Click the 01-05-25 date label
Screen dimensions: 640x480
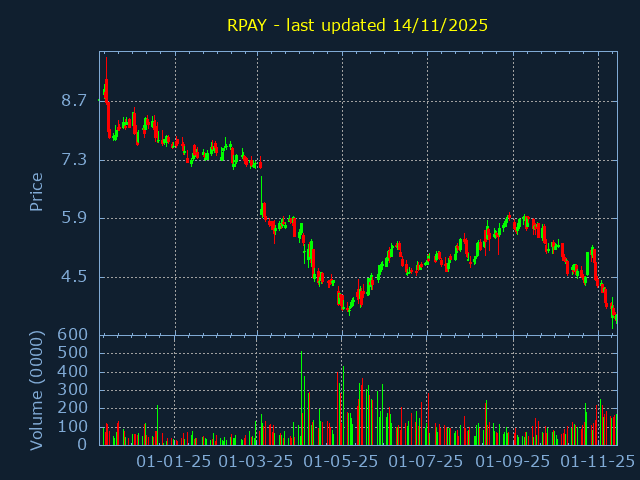tap(341, 461)
